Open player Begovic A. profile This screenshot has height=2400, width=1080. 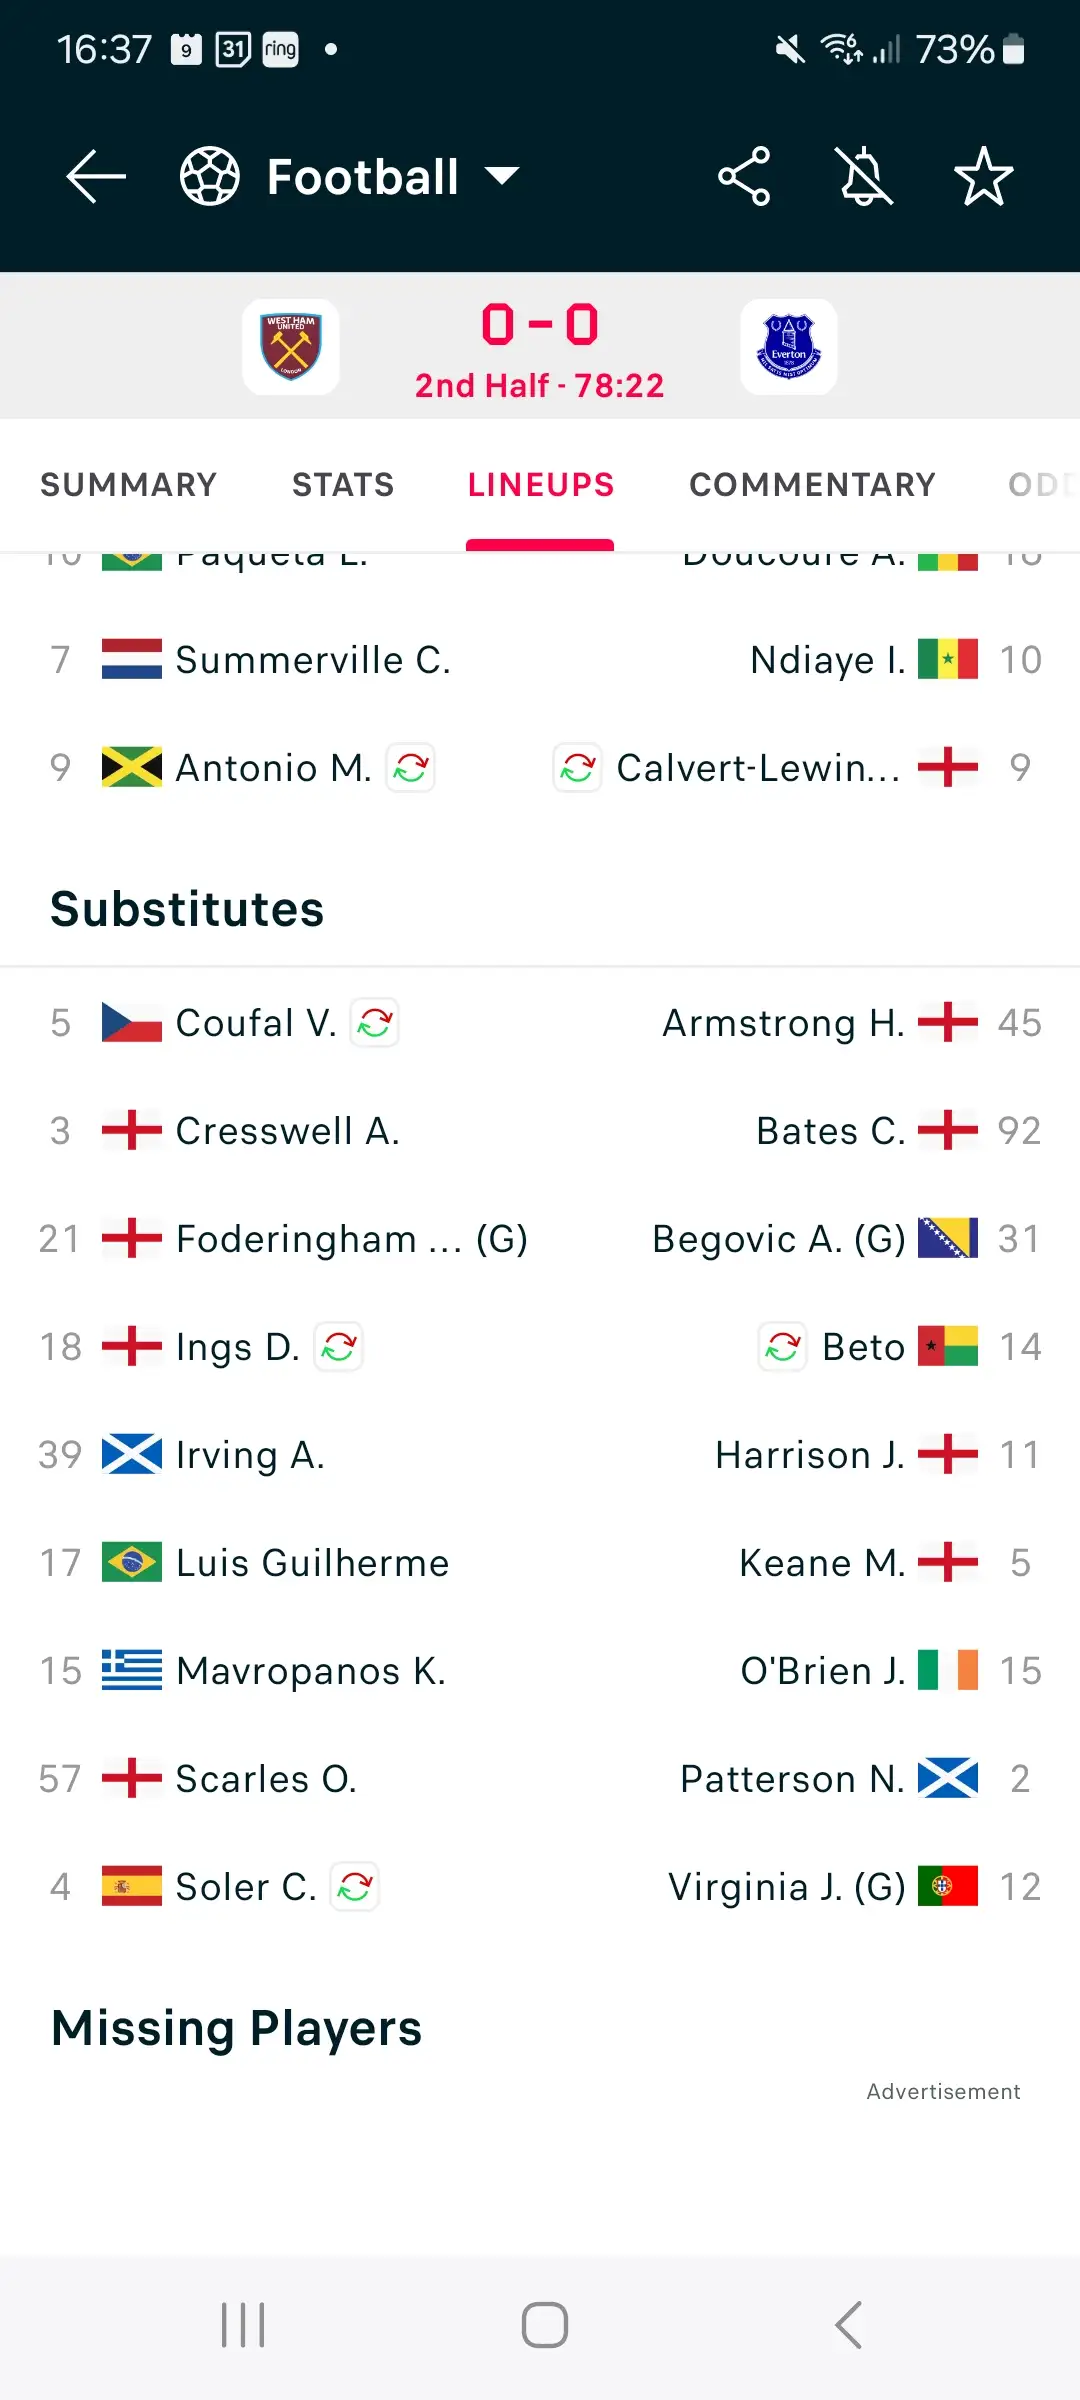click(x=778, y=1239)
